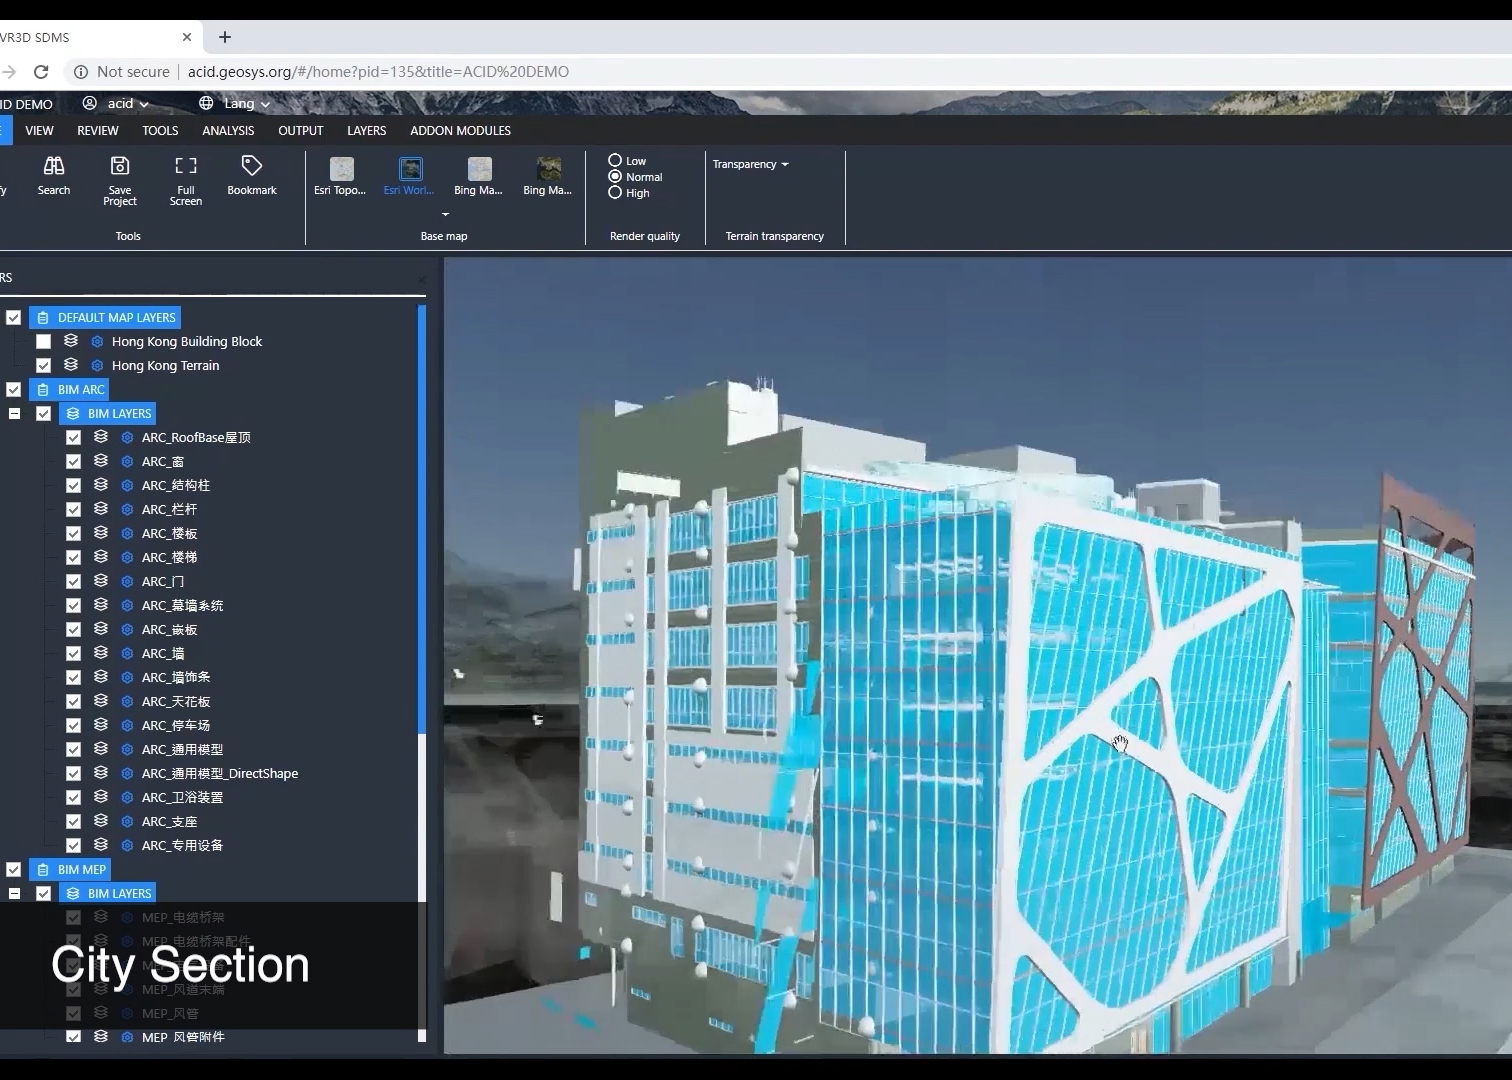Click the layer icon beside Hong Kong Terrain
This screenshot has height=1080, width=1512.
pos(71,365)
